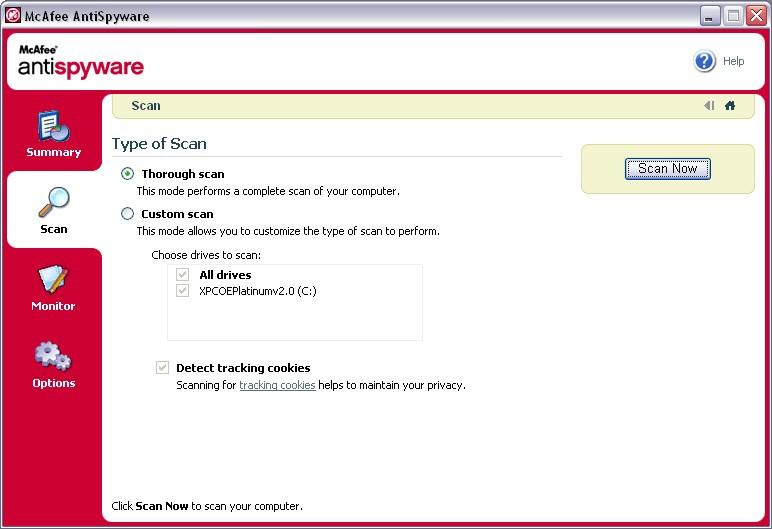Screen dimensions: 772x529
Task: Switch to the Summary tab label
Action: [54, 152]
